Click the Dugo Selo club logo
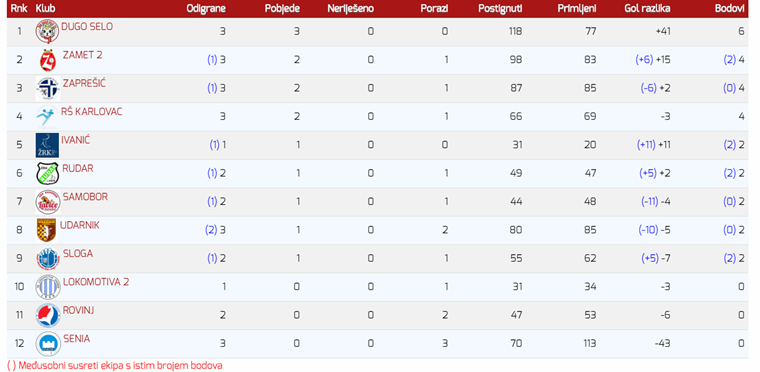Image resolution: width=760 pixels, height=372 pixels. coord(48,32)
